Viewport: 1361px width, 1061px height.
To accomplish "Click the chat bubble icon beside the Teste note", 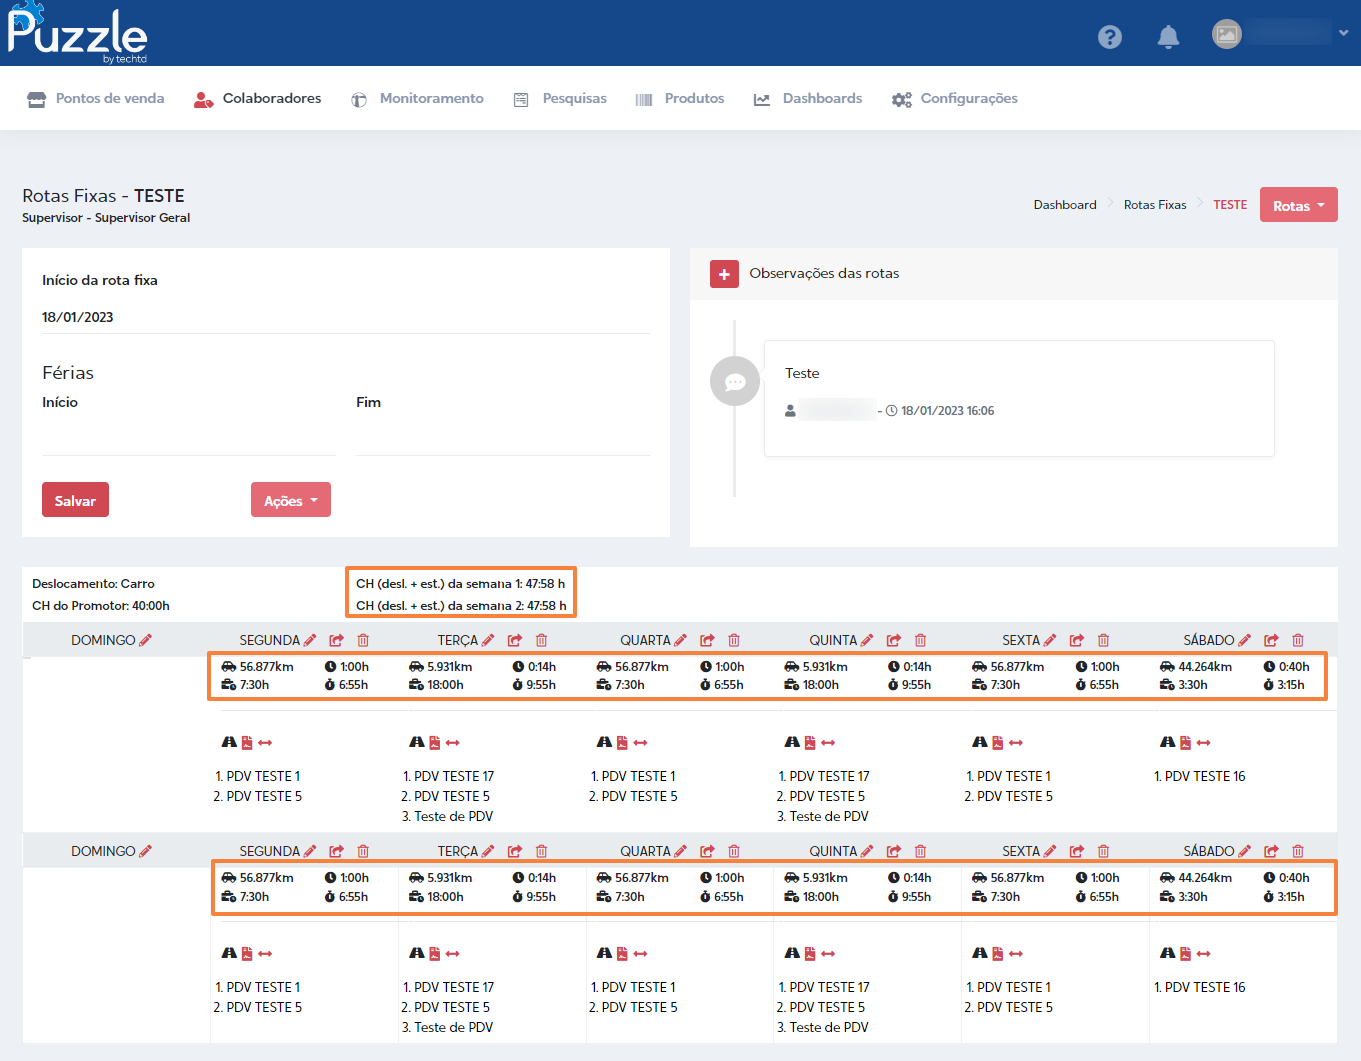I will click(x=735, y=381).
